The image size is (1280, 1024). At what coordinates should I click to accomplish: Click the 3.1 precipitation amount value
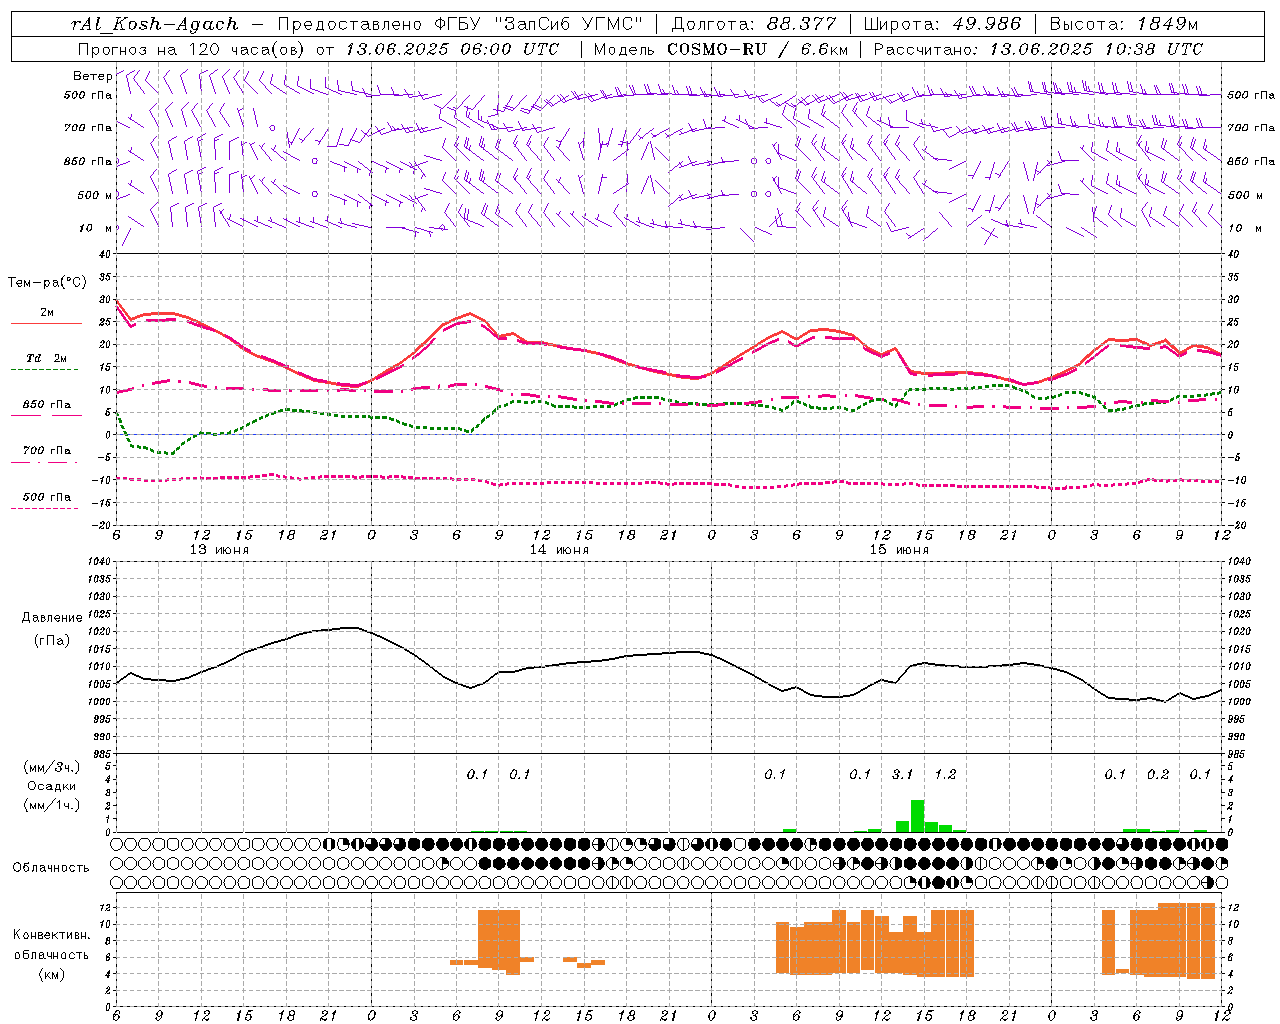pos(903,774)
